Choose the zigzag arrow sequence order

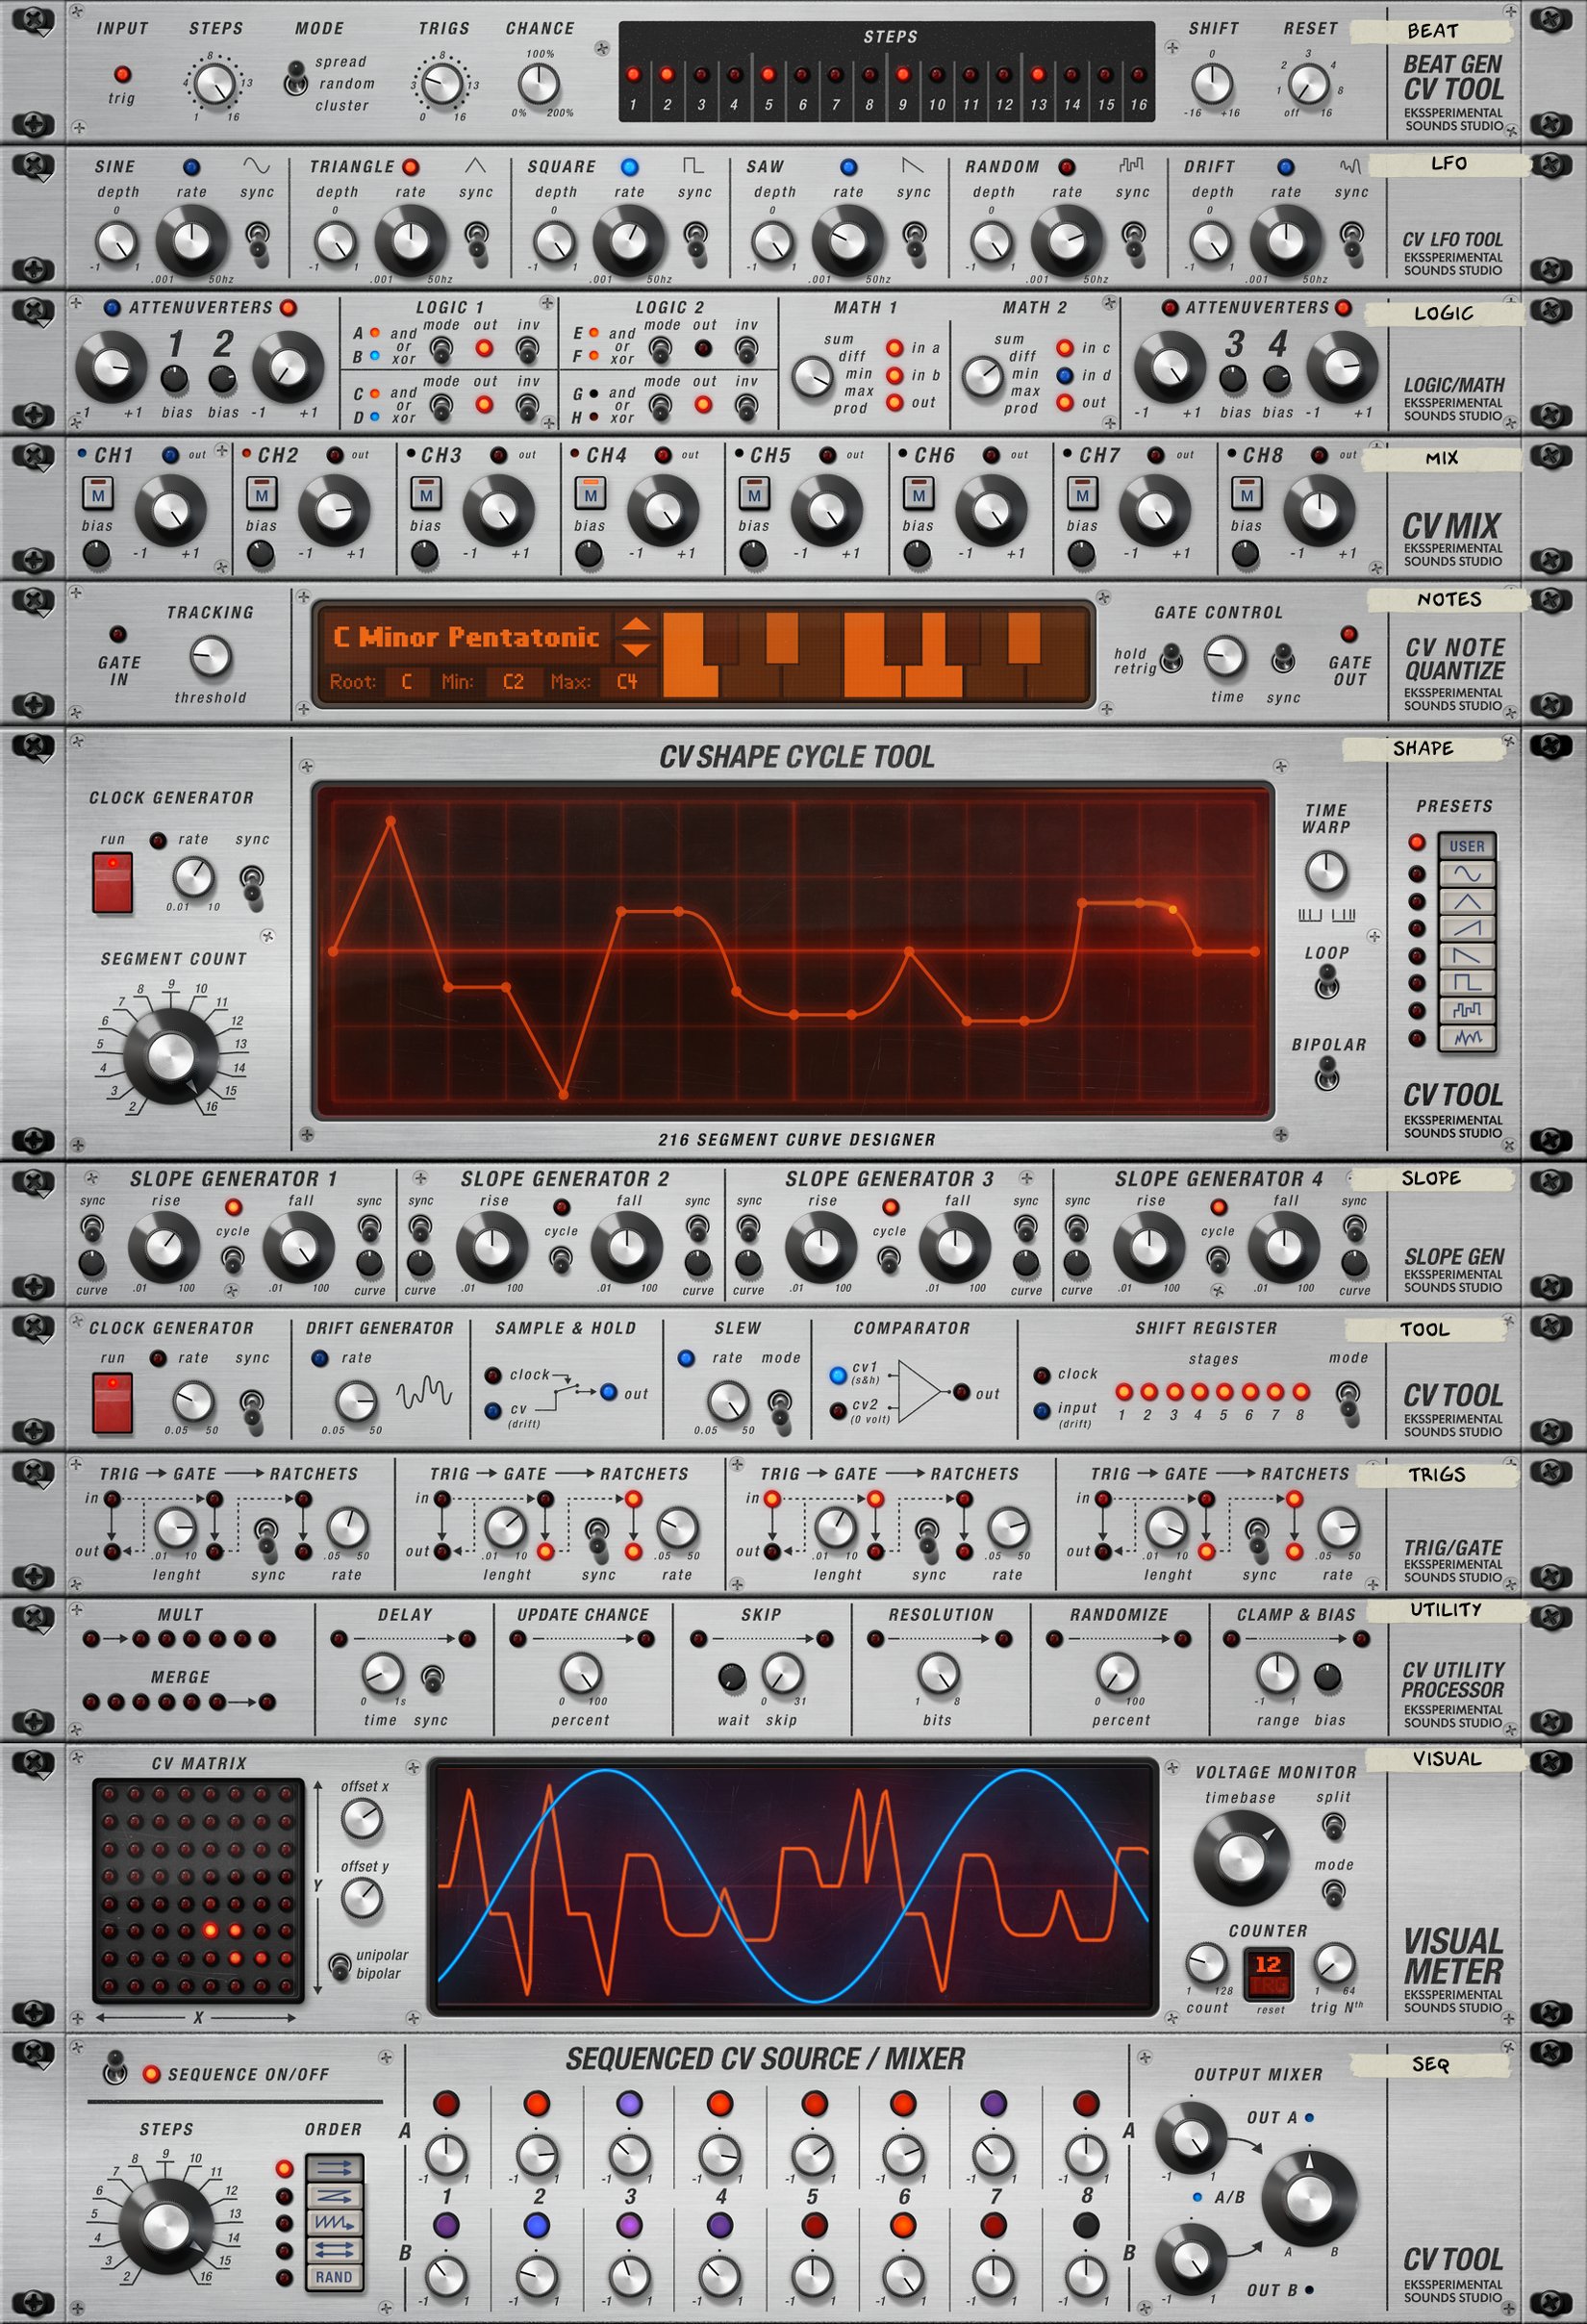point(334,2223)
